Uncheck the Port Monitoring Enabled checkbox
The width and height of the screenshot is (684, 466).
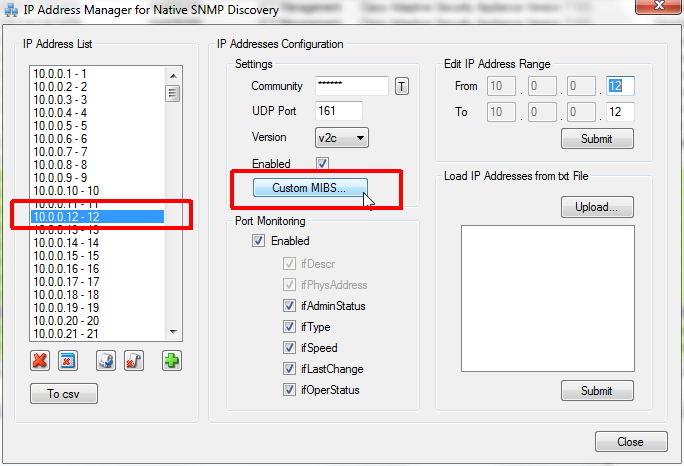pyautogui.click(x=258, y=241)
